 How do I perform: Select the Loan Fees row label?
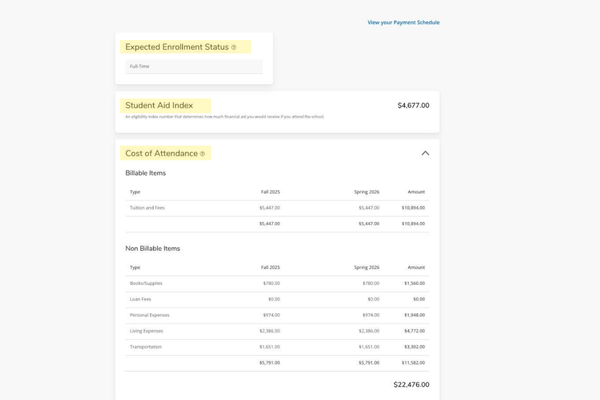click(x=140, y=299)
